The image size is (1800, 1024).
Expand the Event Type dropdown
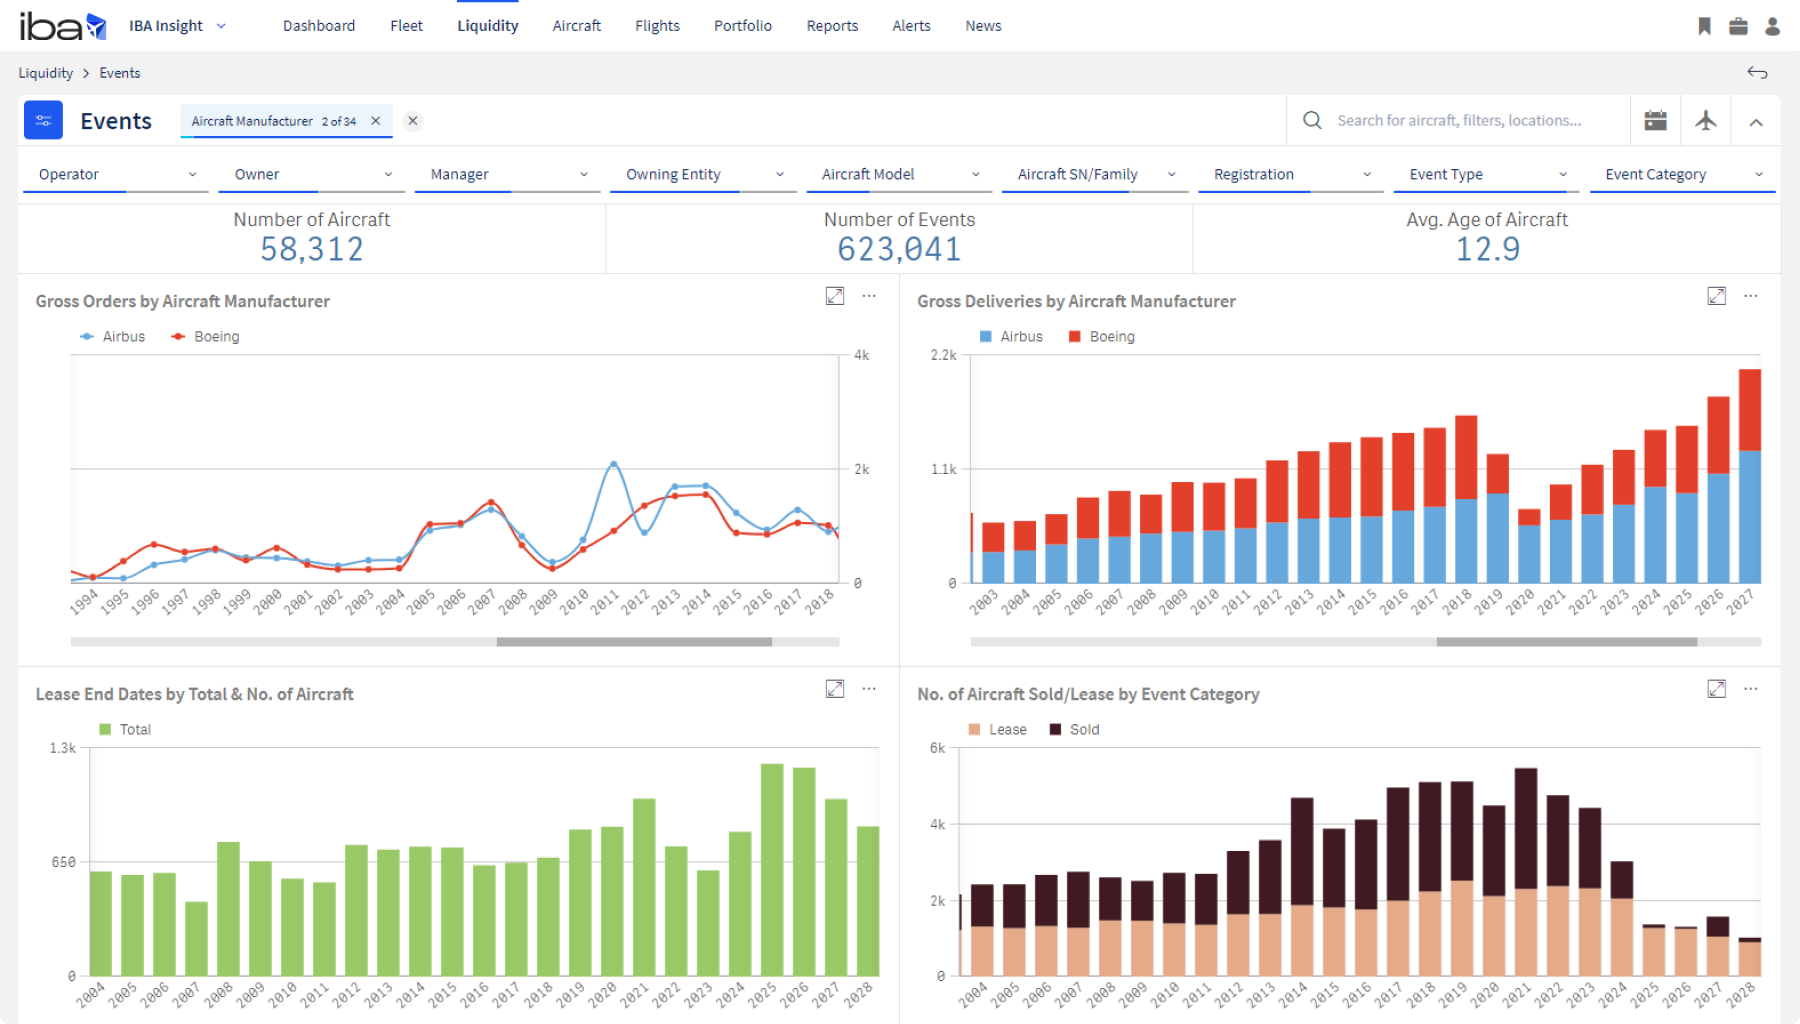coord(1486,174)
